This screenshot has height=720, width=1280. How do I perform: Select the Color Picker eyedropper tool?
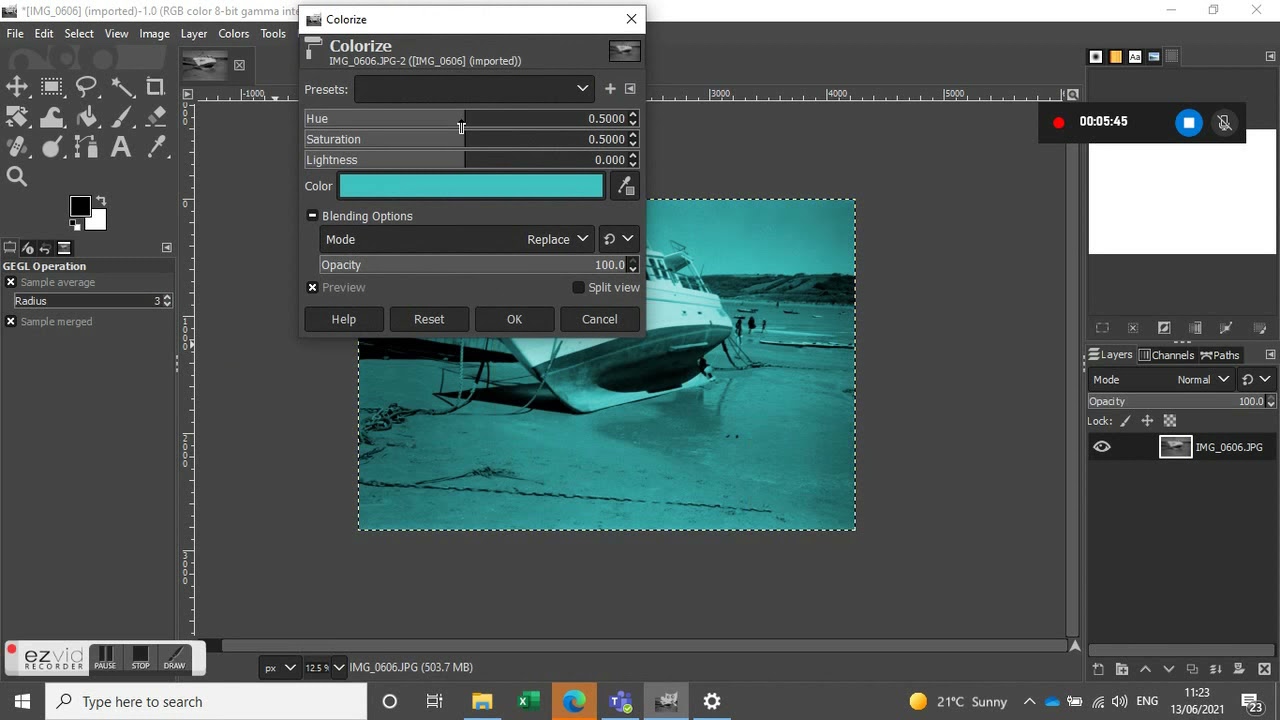pyautogui.click(x=156, y=147)
